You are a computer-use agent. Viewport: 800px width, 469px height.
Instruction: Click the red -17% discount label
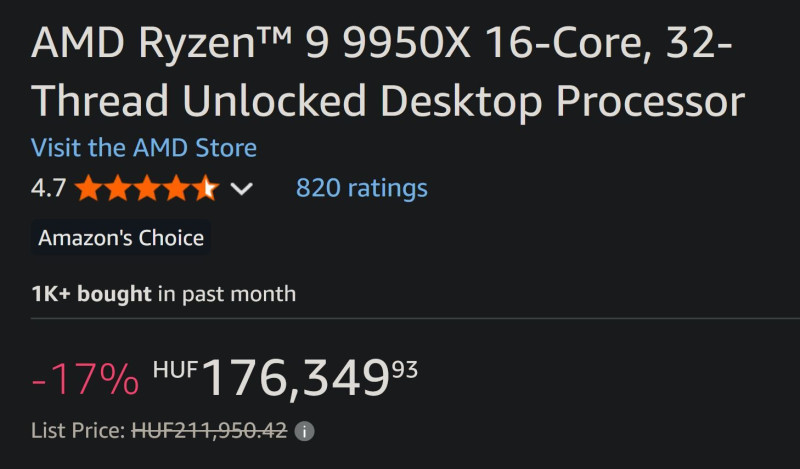(x=85, y=379)
